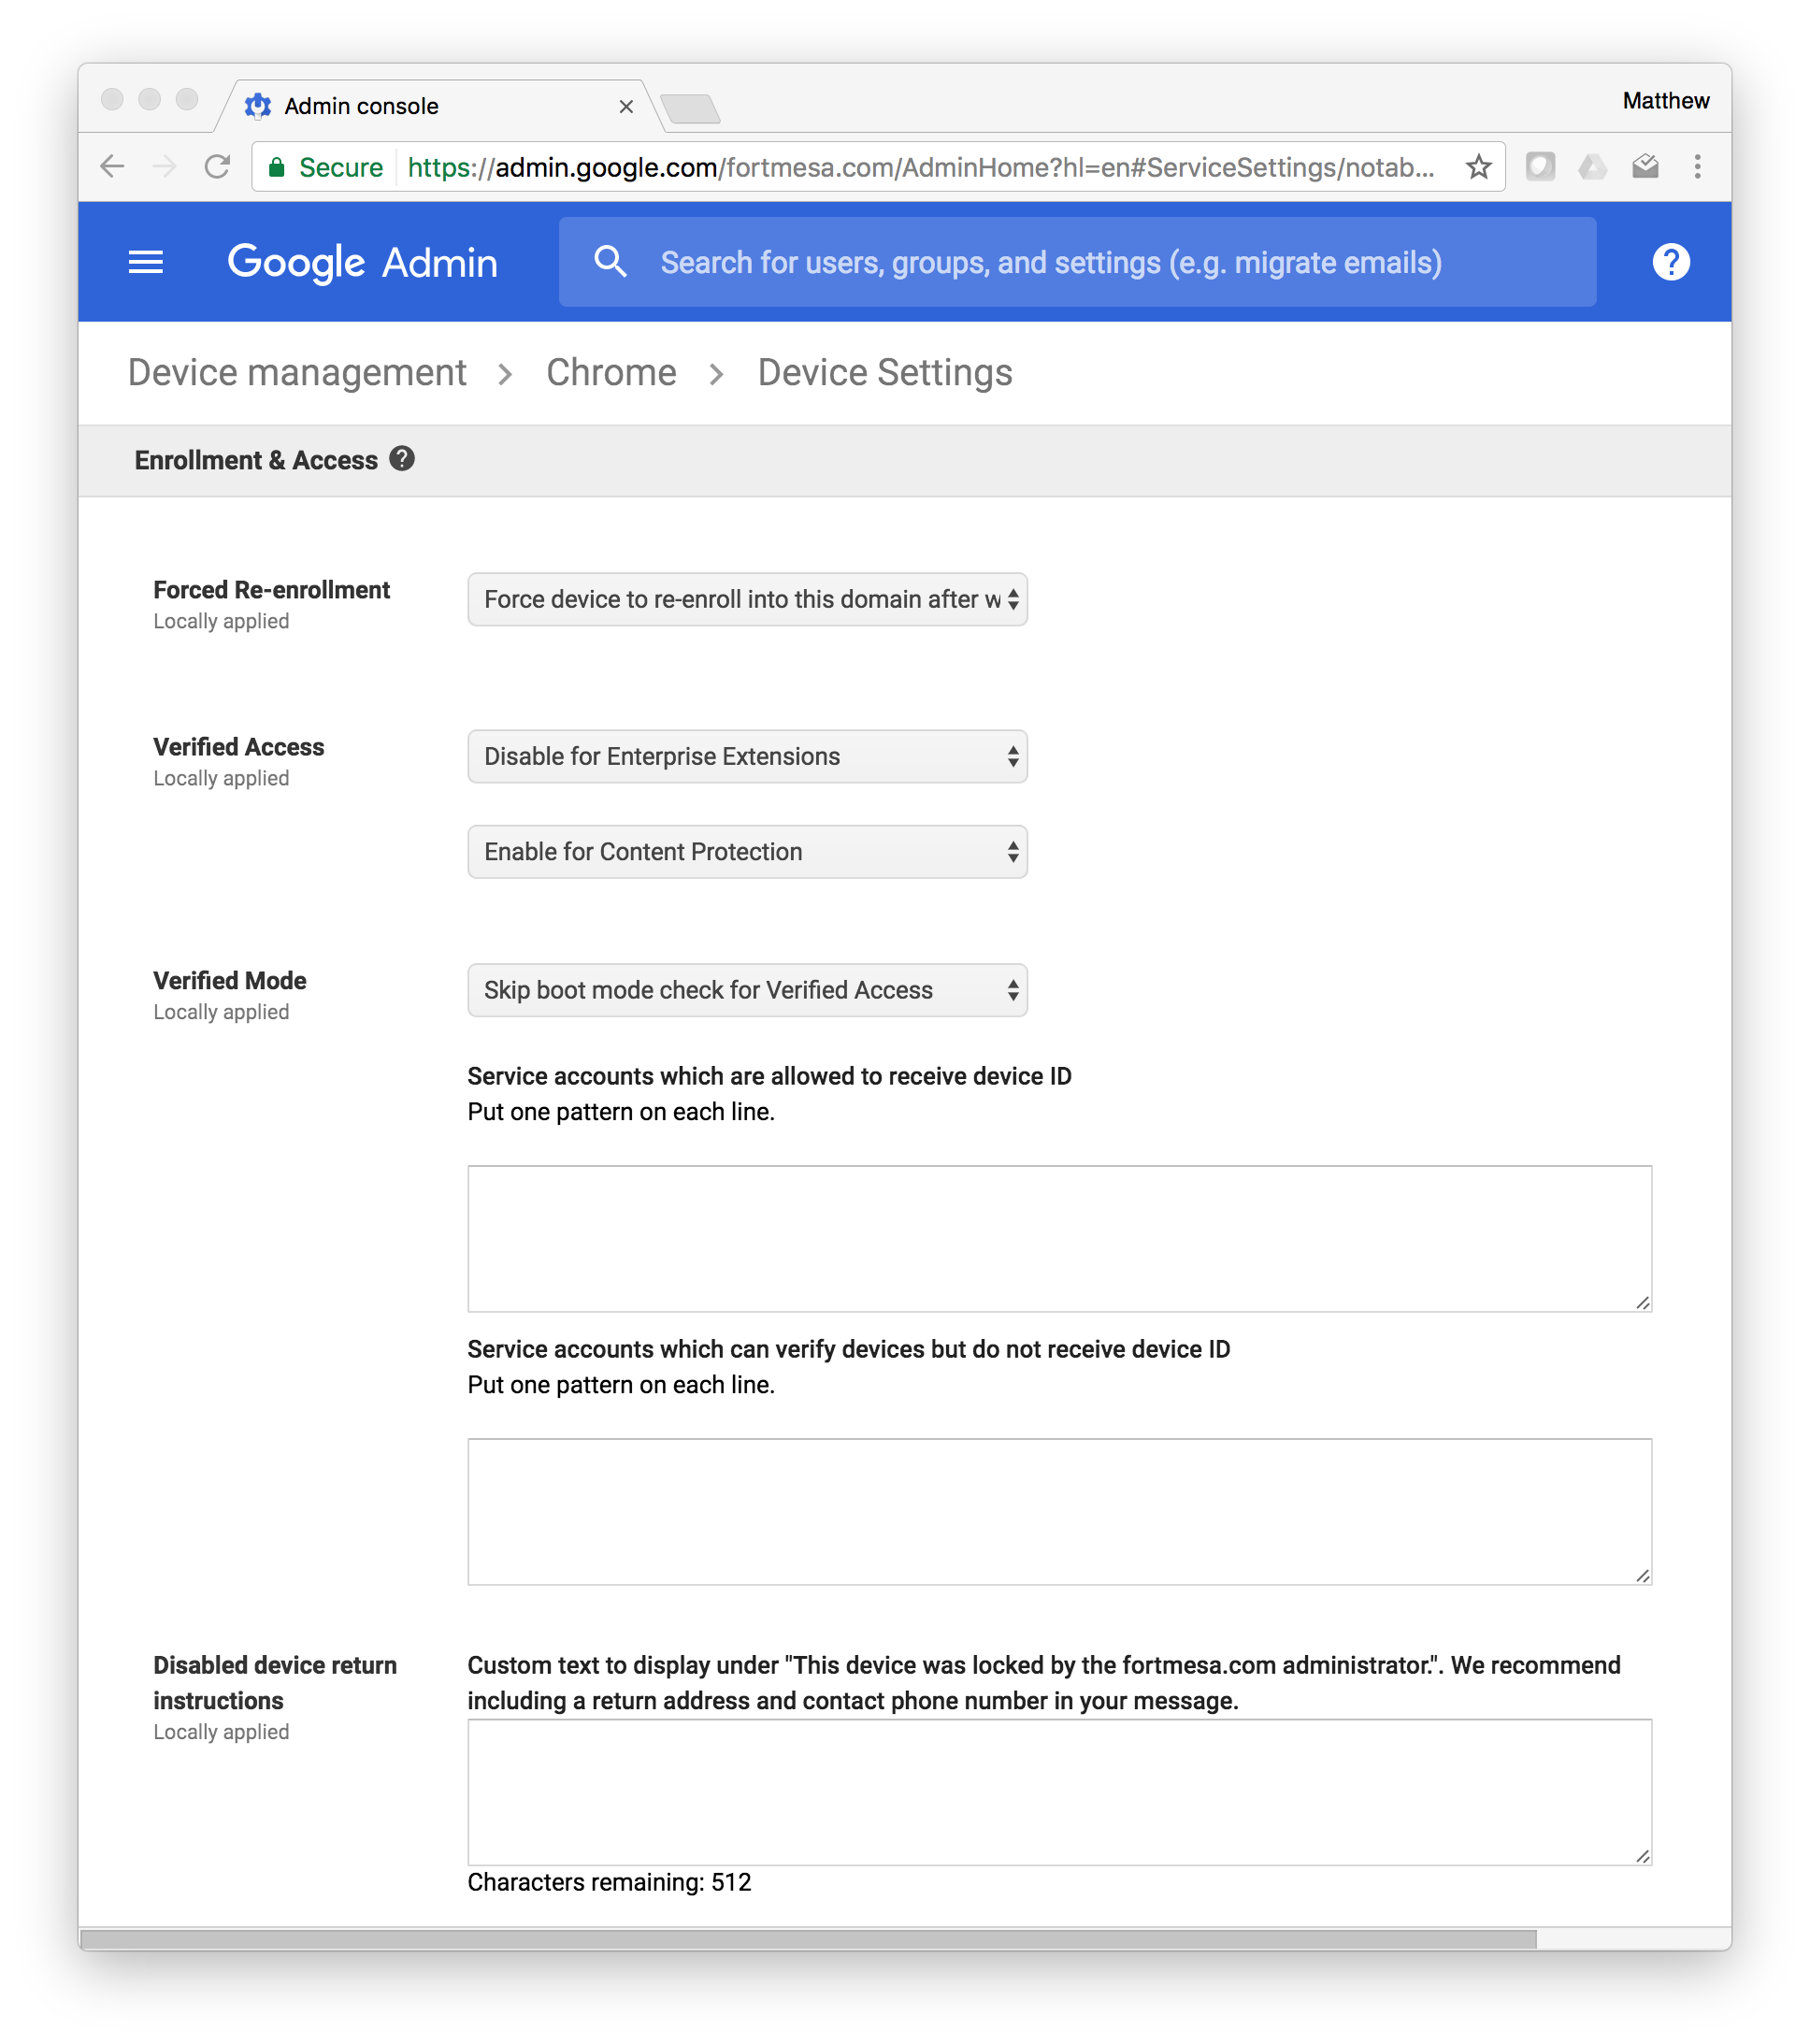
Task: Click the search magnifier icon
Action: point(610,262)
